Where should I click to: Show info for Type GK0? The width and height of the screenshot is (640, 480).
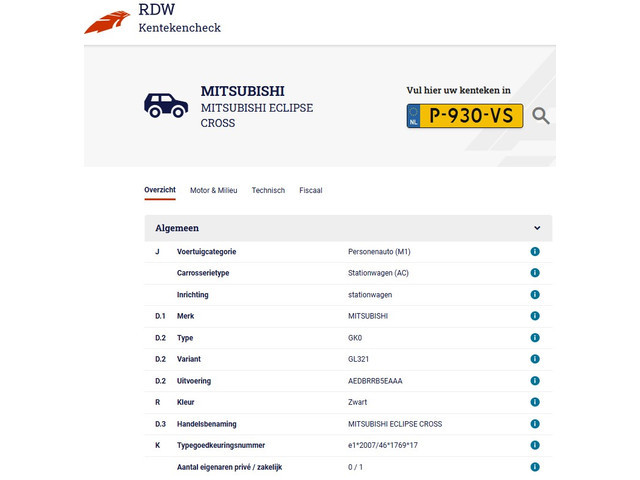click(535, 338)
